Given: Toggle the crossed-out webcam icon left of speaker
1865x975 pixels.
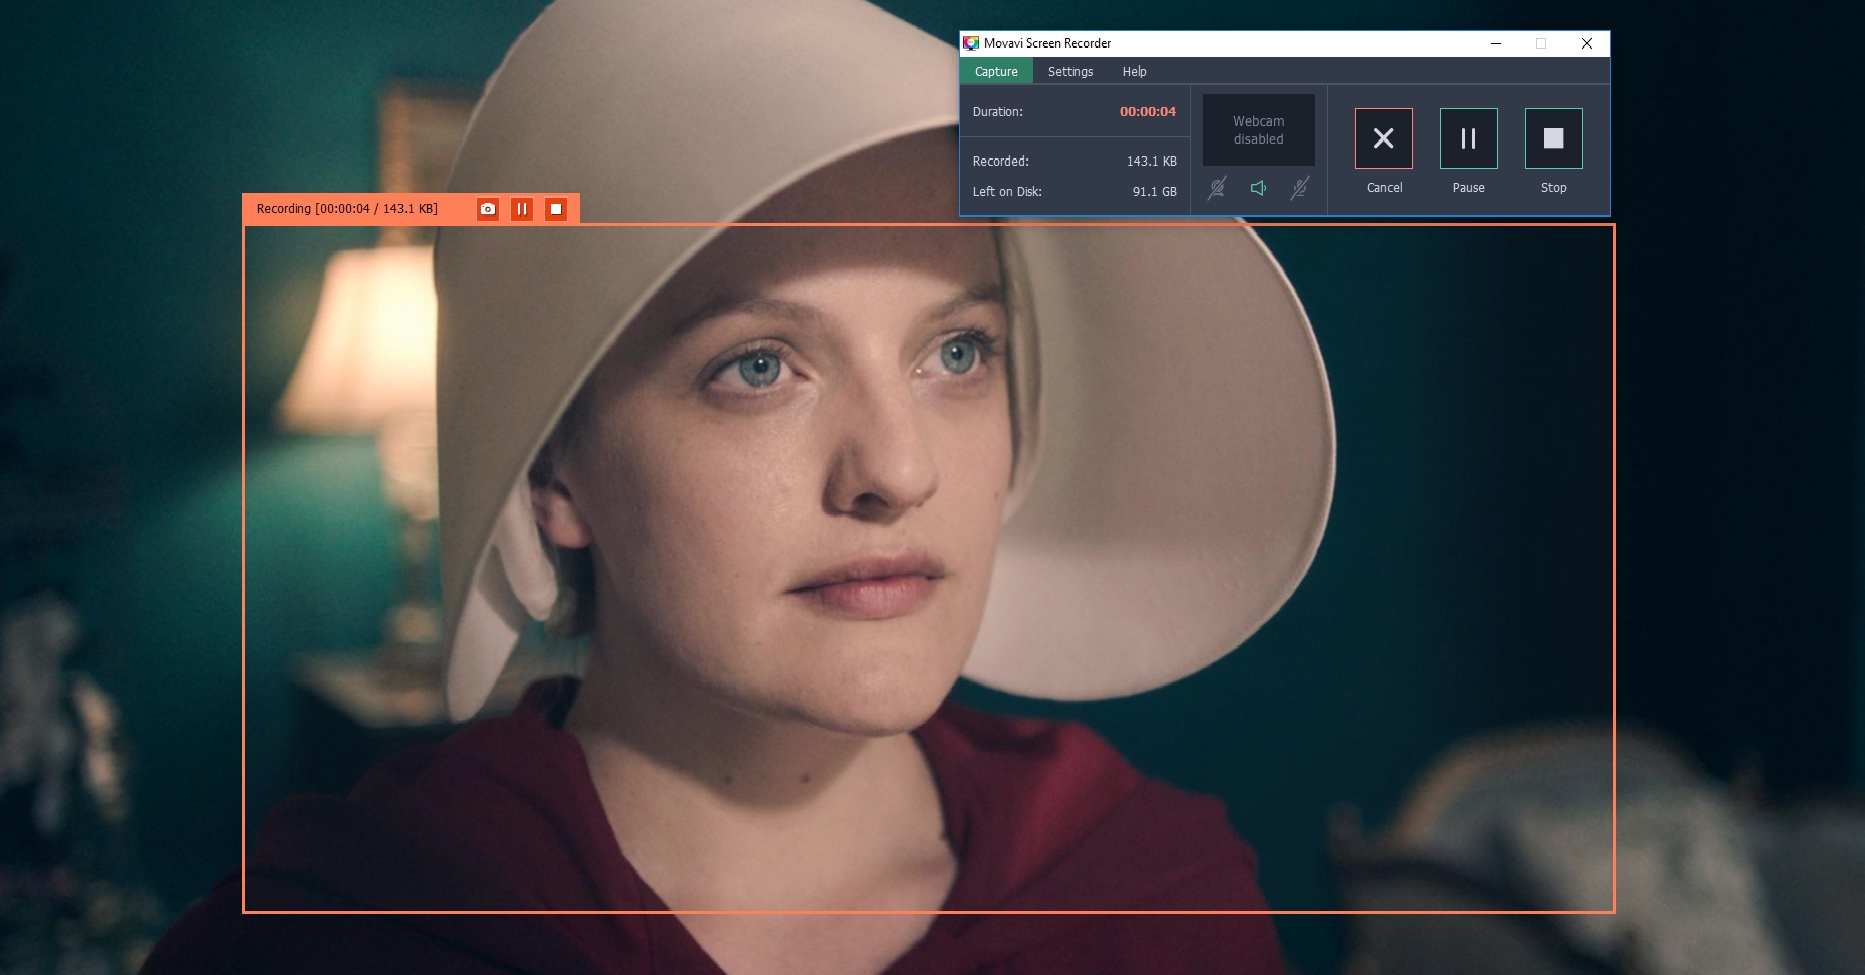Looking at the screenshot, I should [x=1217, y=188].
